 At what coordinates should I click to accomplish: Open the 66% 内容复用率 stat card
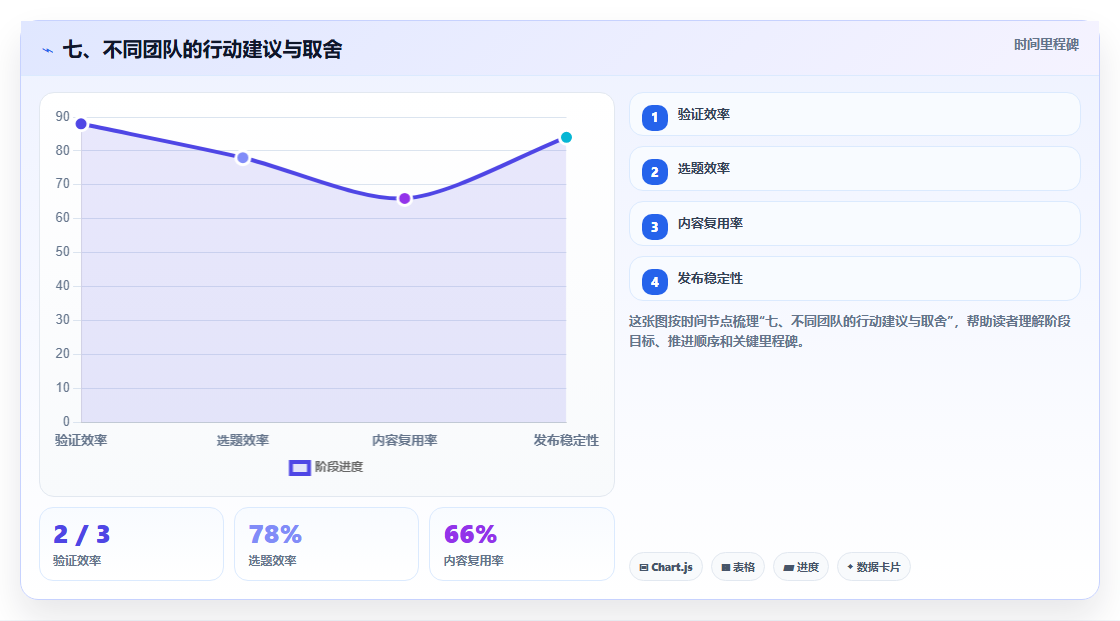pos(521,544)
